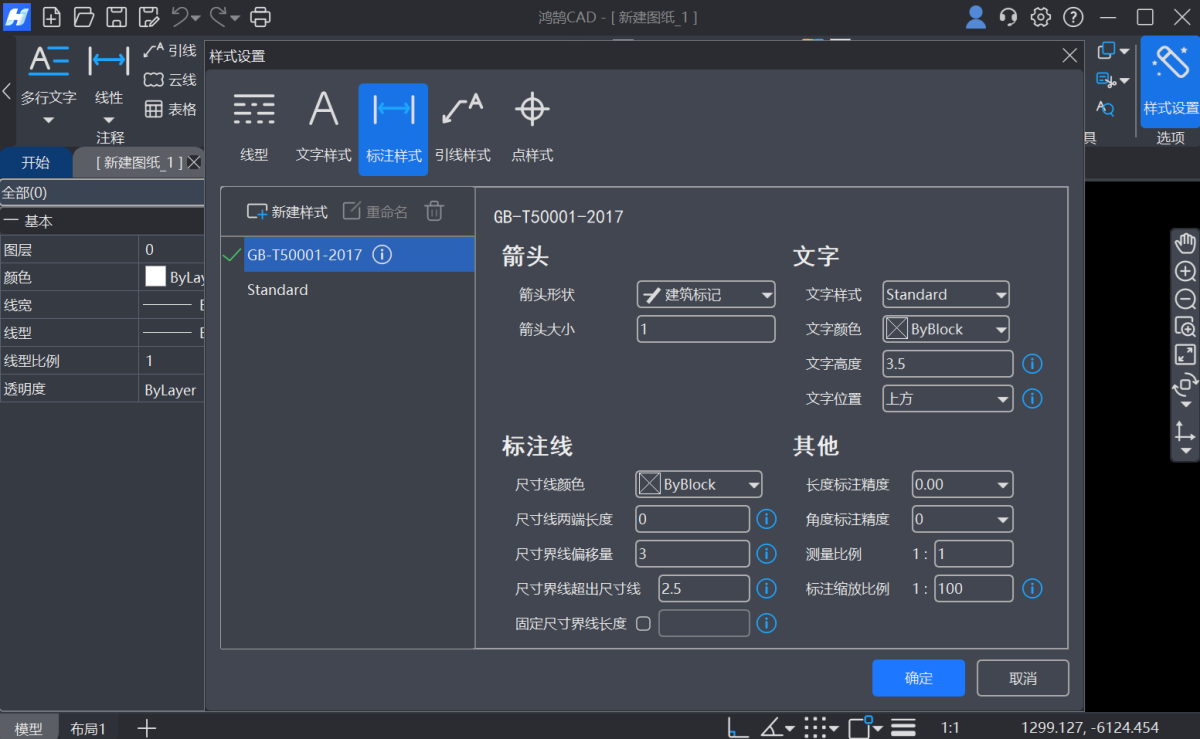Click the zoom-in icon on the right navigation bar
1200x739 pixels.
[x=1184, y=271]
